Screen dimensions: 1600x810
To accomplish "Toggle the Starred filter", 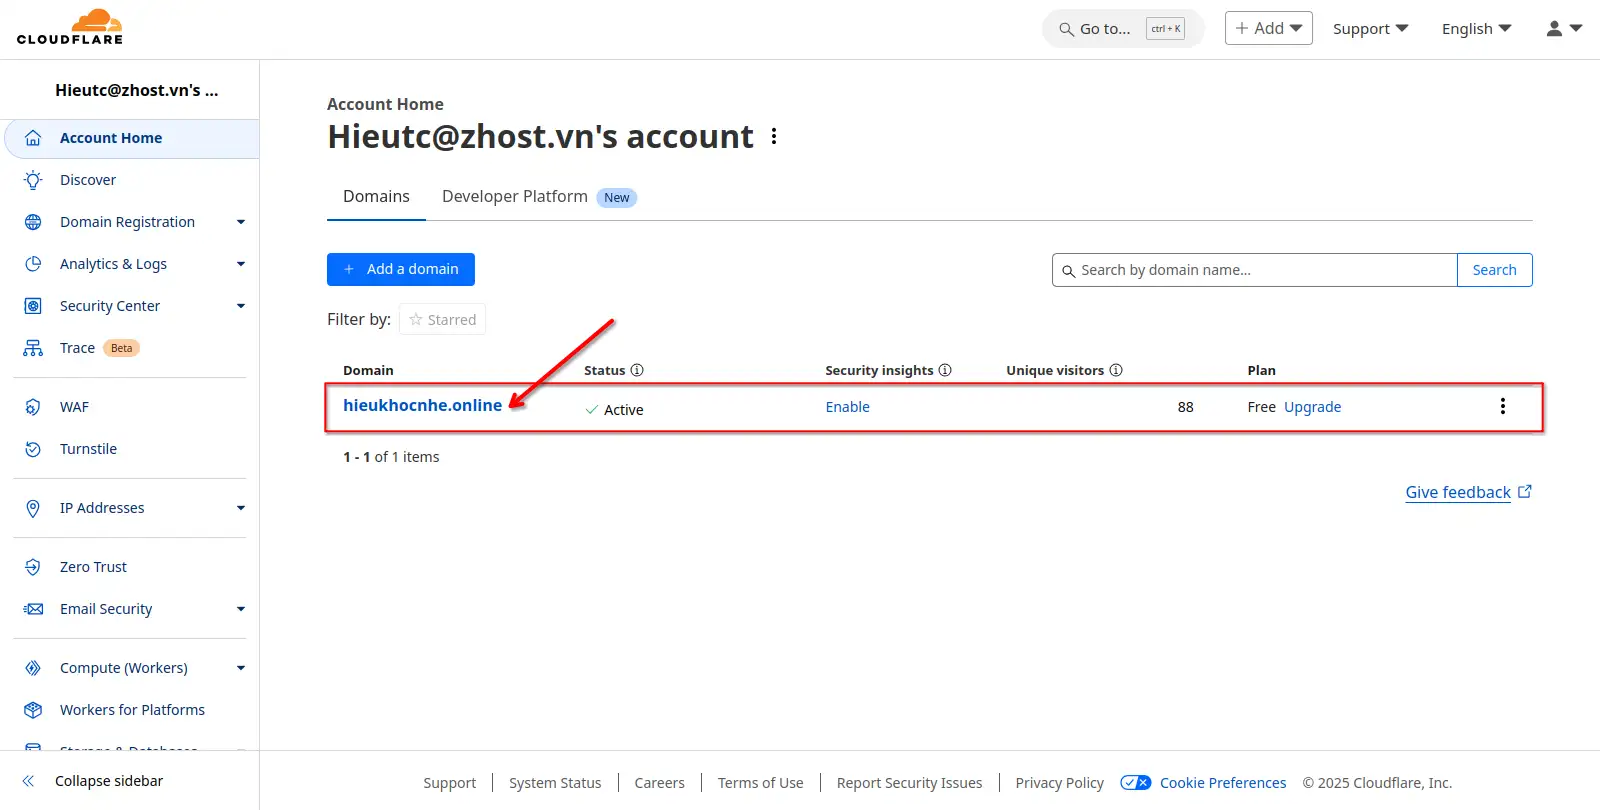I will [x=442, y=320].
